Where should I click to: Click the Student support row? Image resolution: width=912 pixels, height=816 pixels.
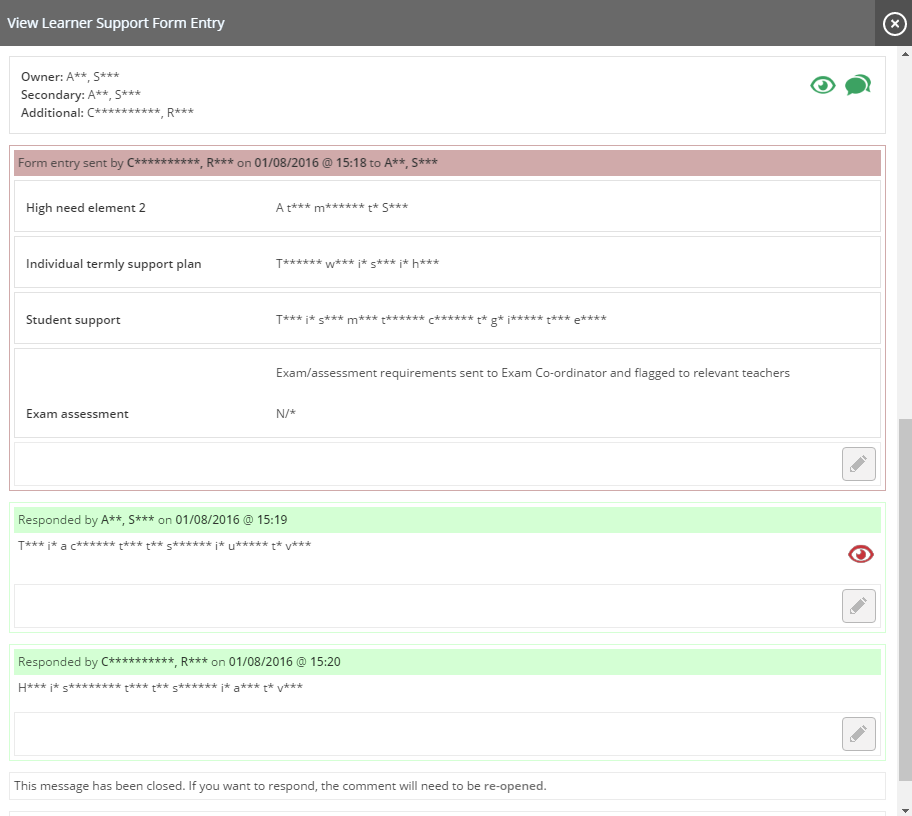[x=447, y=320]
